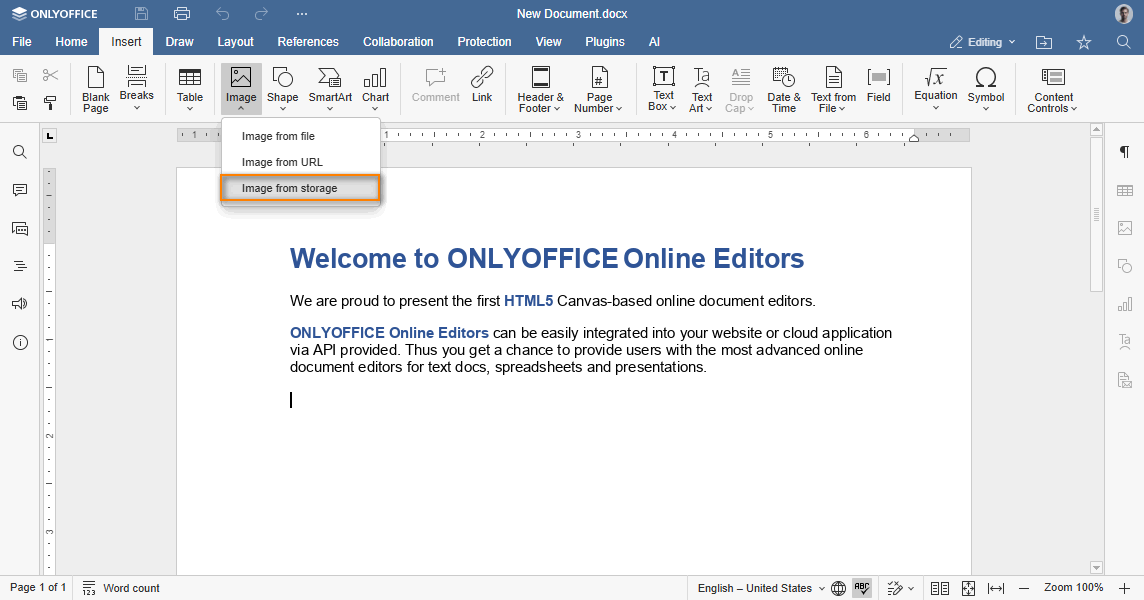
Task: Click the Copy icon in ribbon
Action: (x=20, y=75)
